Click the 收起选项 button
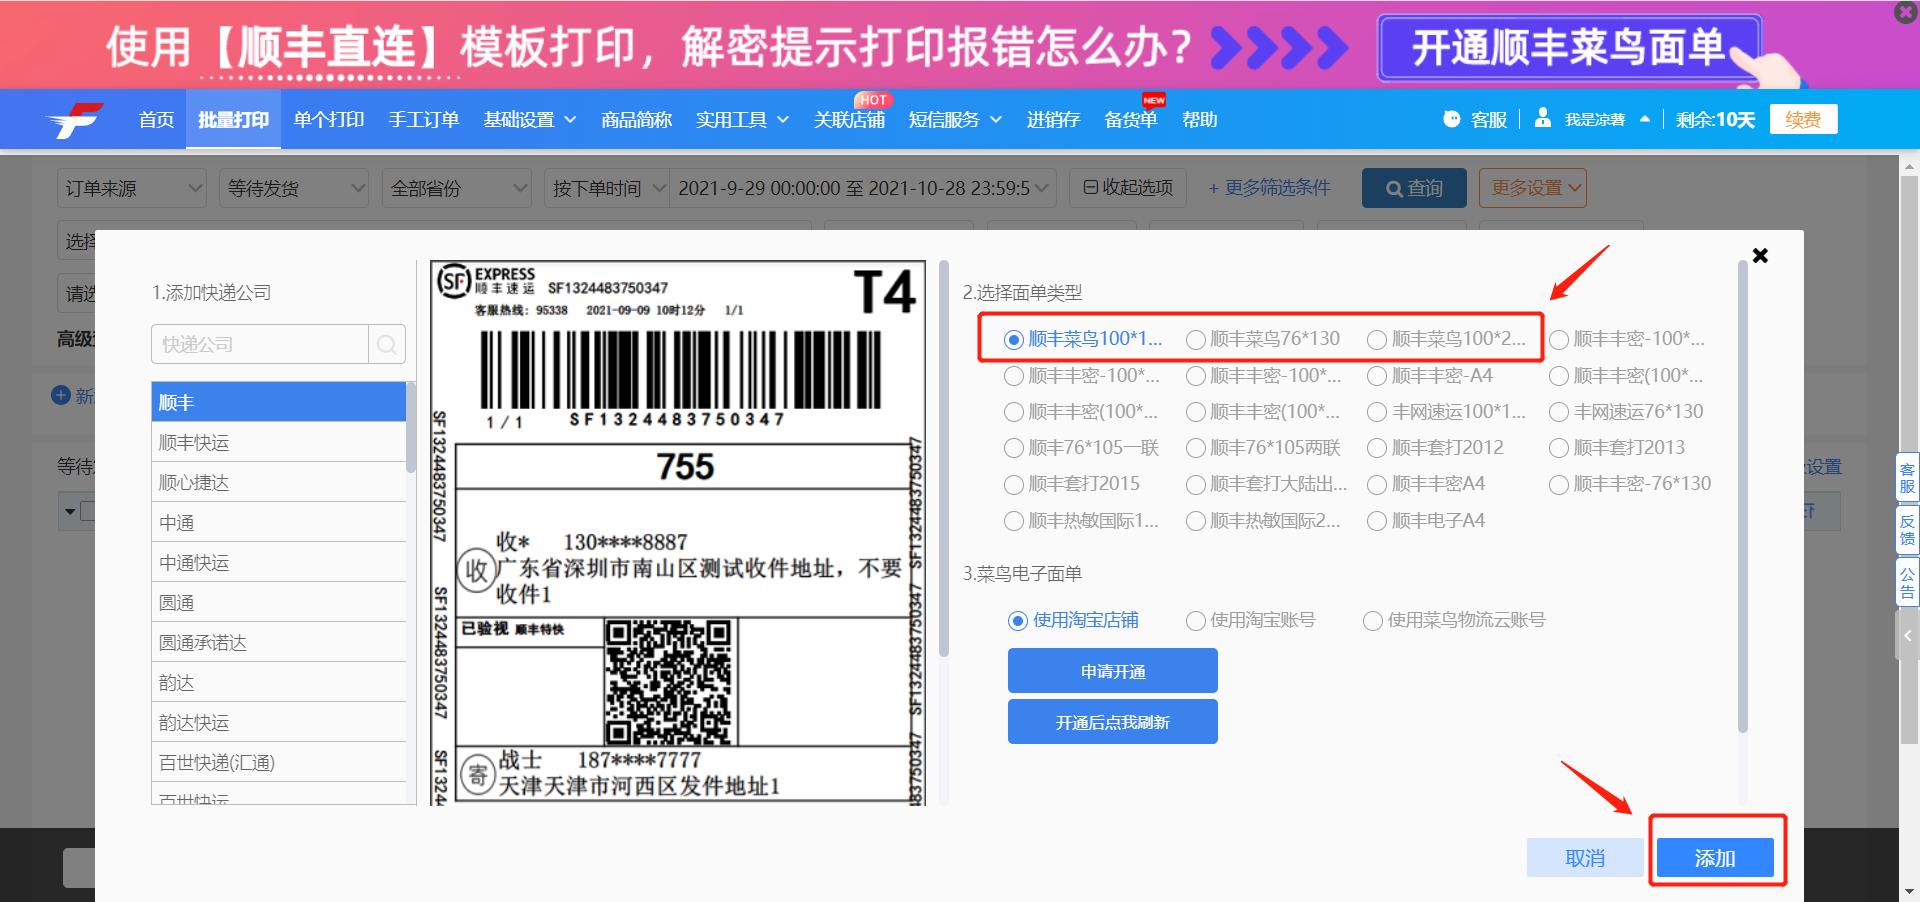Image resolution: width=1920 pixels, height=902 pixels. pos(1128,188)
